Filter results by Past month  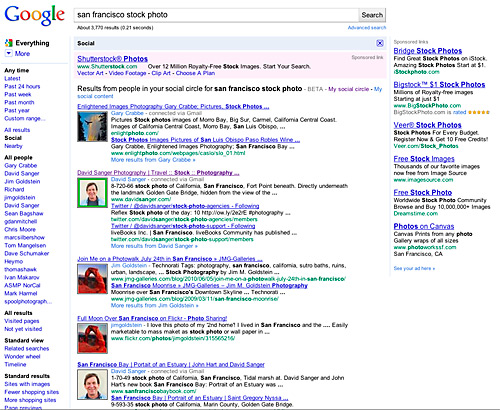pos(19,102)
